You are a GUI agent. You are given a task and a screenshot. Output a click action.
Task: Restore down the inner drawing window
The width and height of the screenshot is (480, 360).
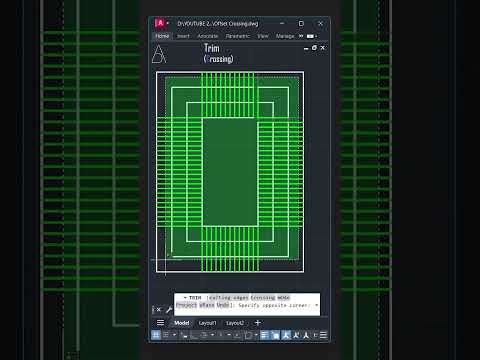(x=314, y=48)
